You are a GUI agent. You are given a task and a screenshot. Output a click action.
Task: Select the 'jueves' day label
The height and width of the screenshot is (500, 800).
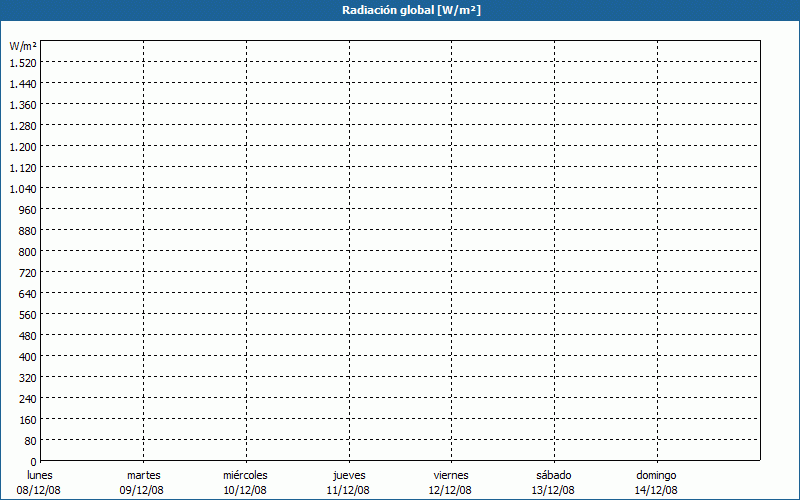coord(348,475)
